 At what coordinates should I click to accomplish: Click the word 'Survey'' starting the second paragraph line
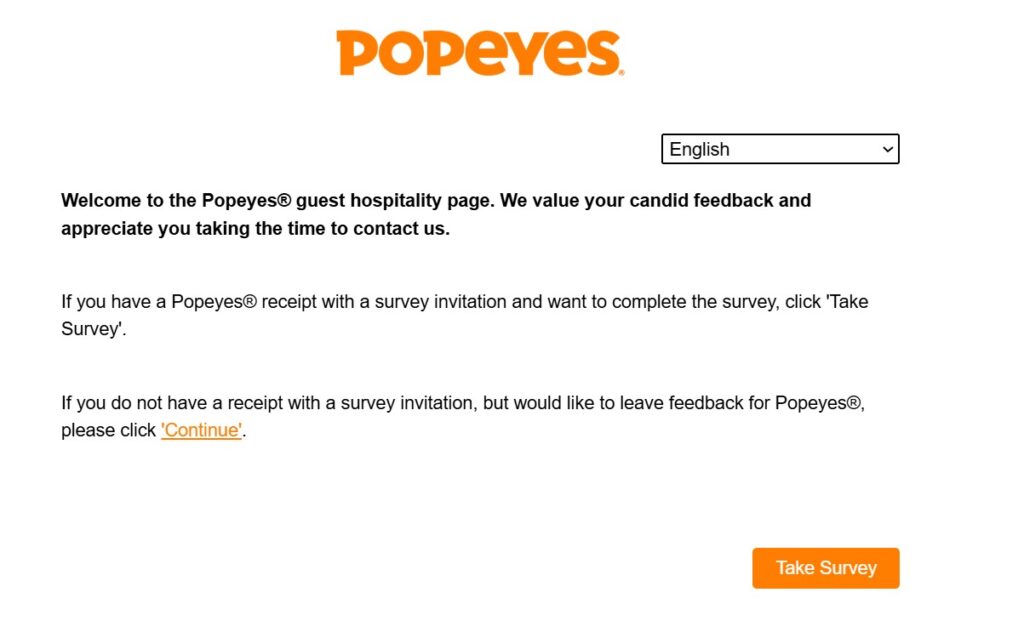[x=93, y=328]
